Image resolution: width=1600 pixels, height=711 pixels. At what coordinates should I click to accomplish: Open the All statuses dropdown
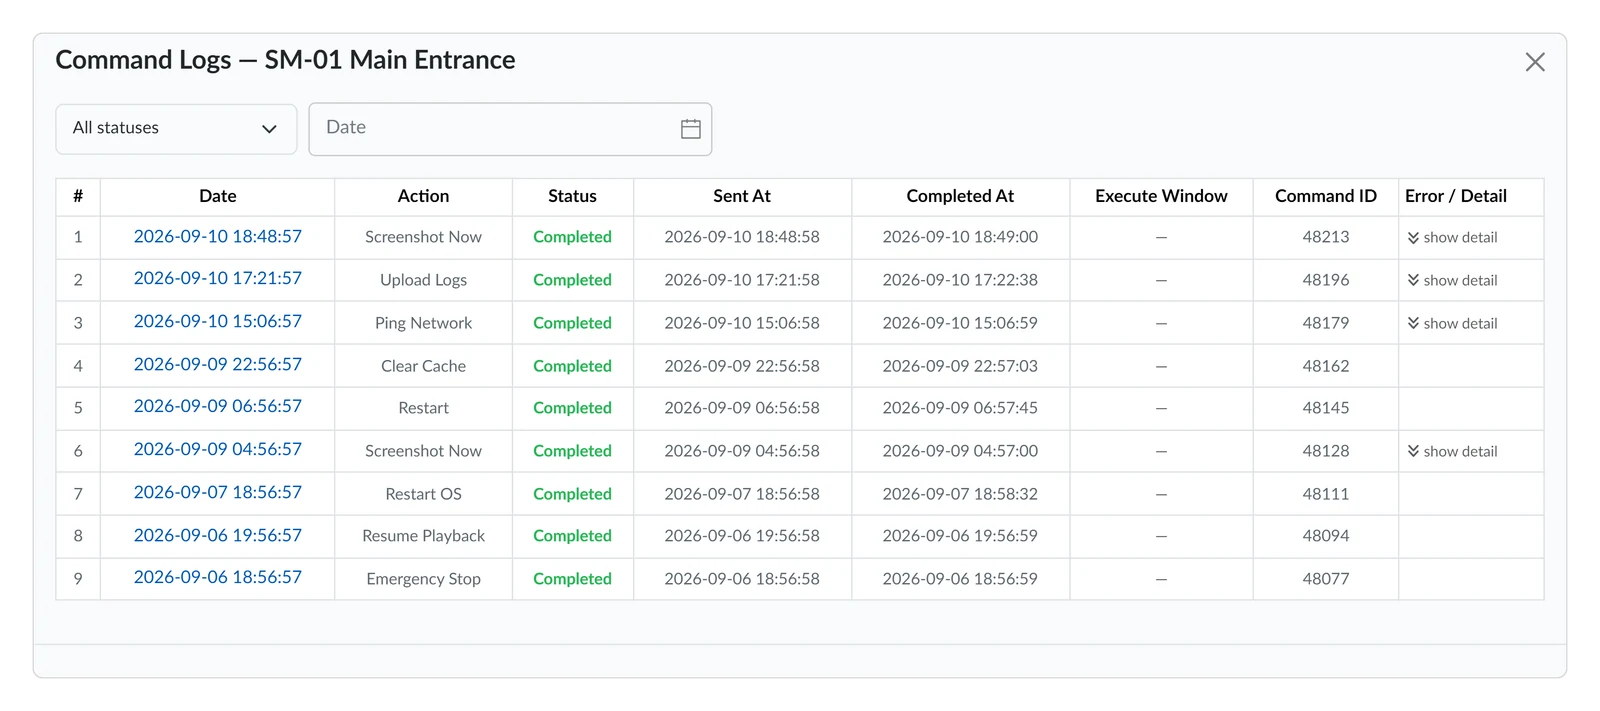(176, 129)
